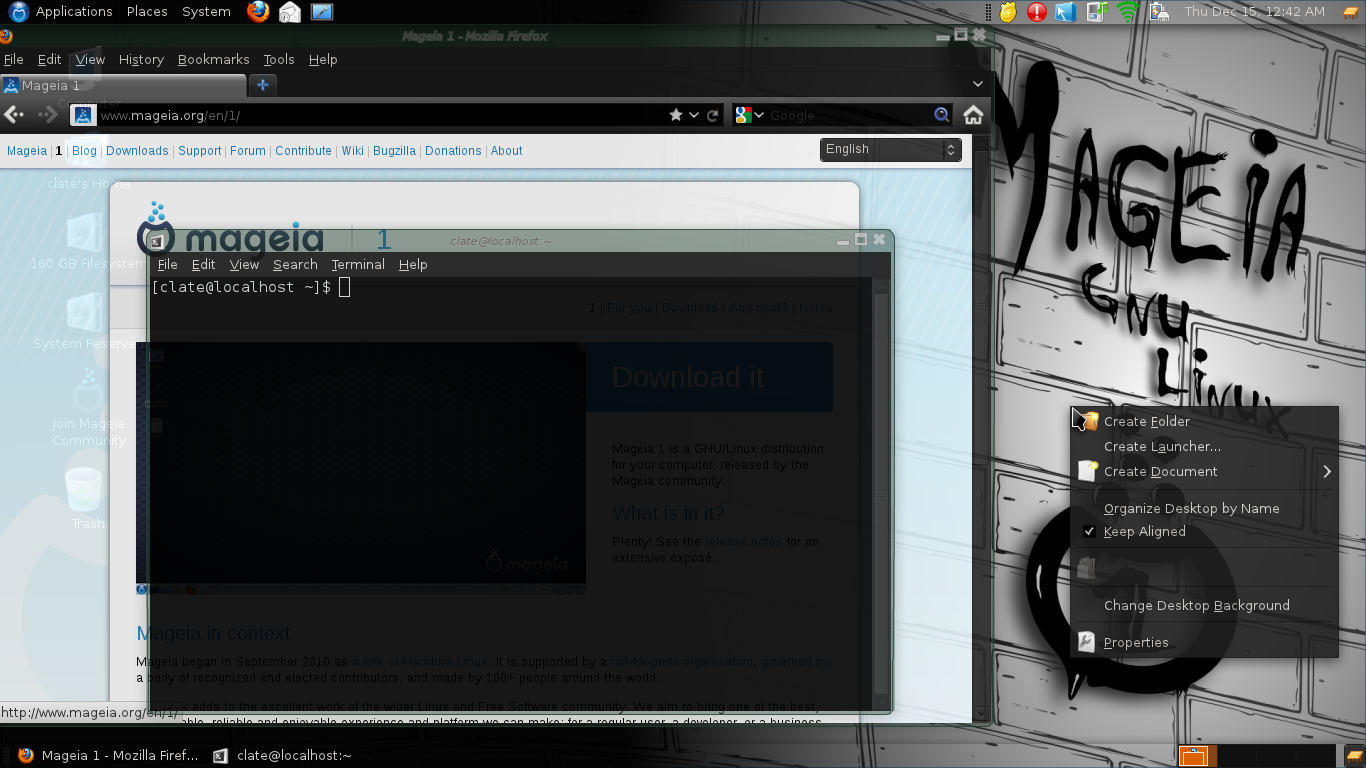Open the list all tabs arrow
This screenshot has width=1366, height=768.
978,85
